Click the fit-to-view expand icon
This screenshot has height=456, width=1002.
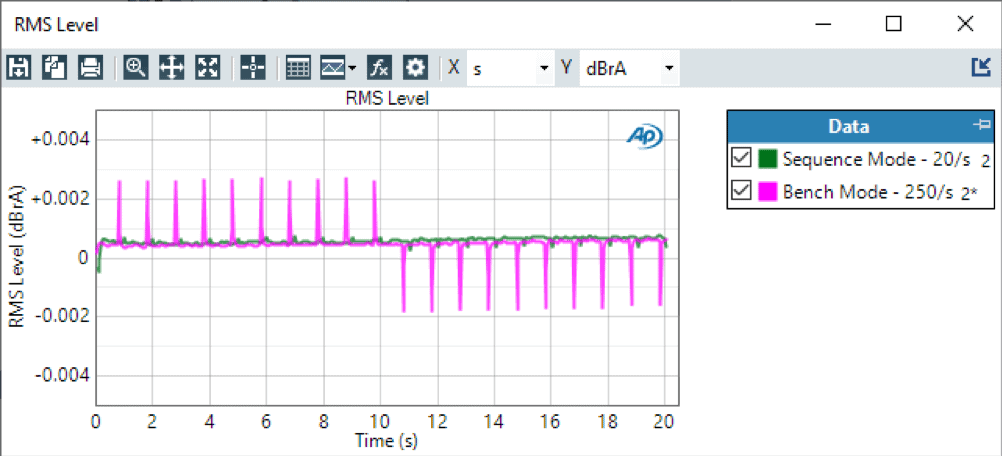click(208, 68)
